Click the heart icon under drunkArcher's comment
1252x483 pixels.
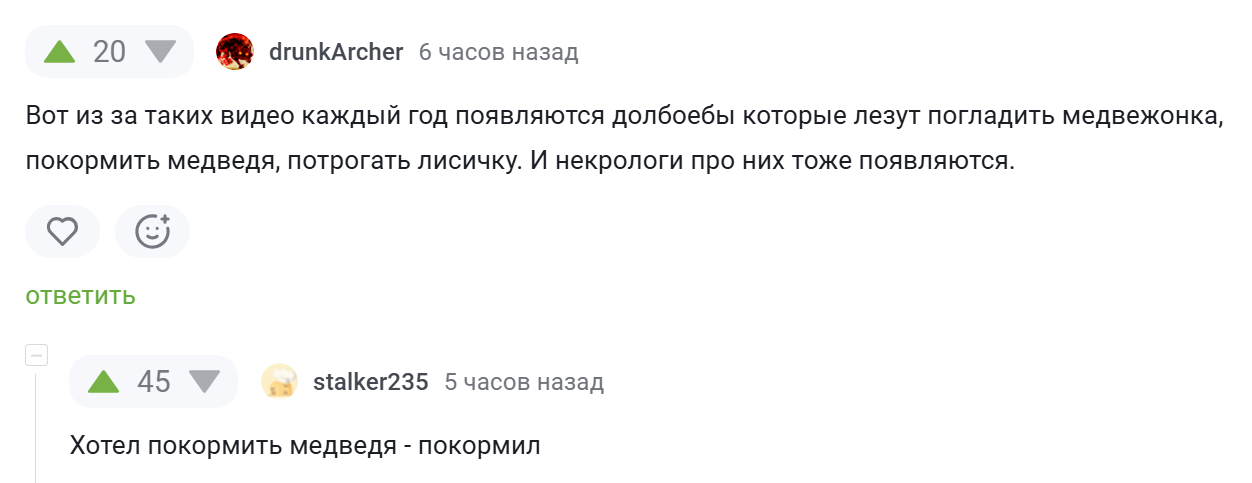click(x=63, y=232)
